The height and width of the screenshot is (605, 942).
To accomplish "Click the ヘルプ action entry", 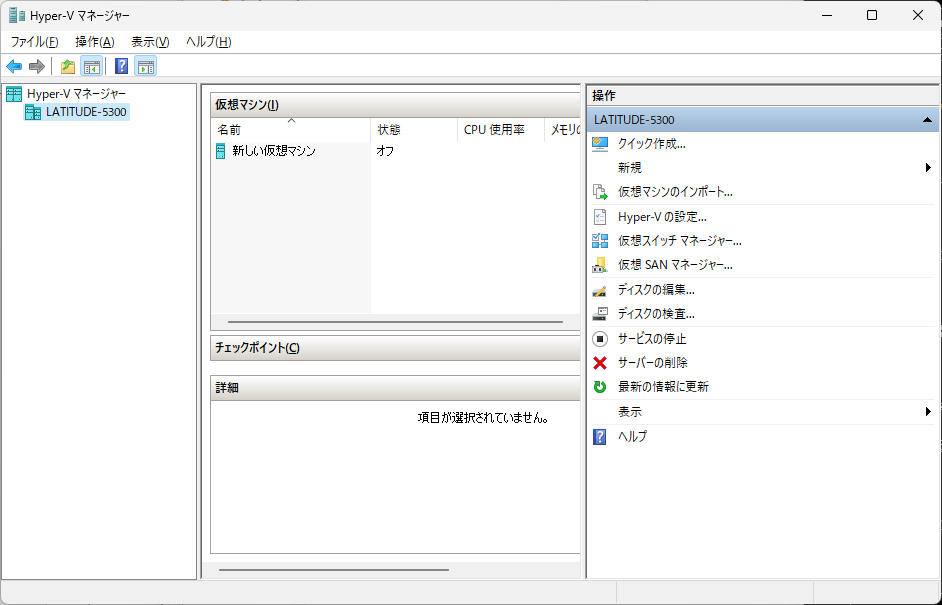I will point(633,437).
